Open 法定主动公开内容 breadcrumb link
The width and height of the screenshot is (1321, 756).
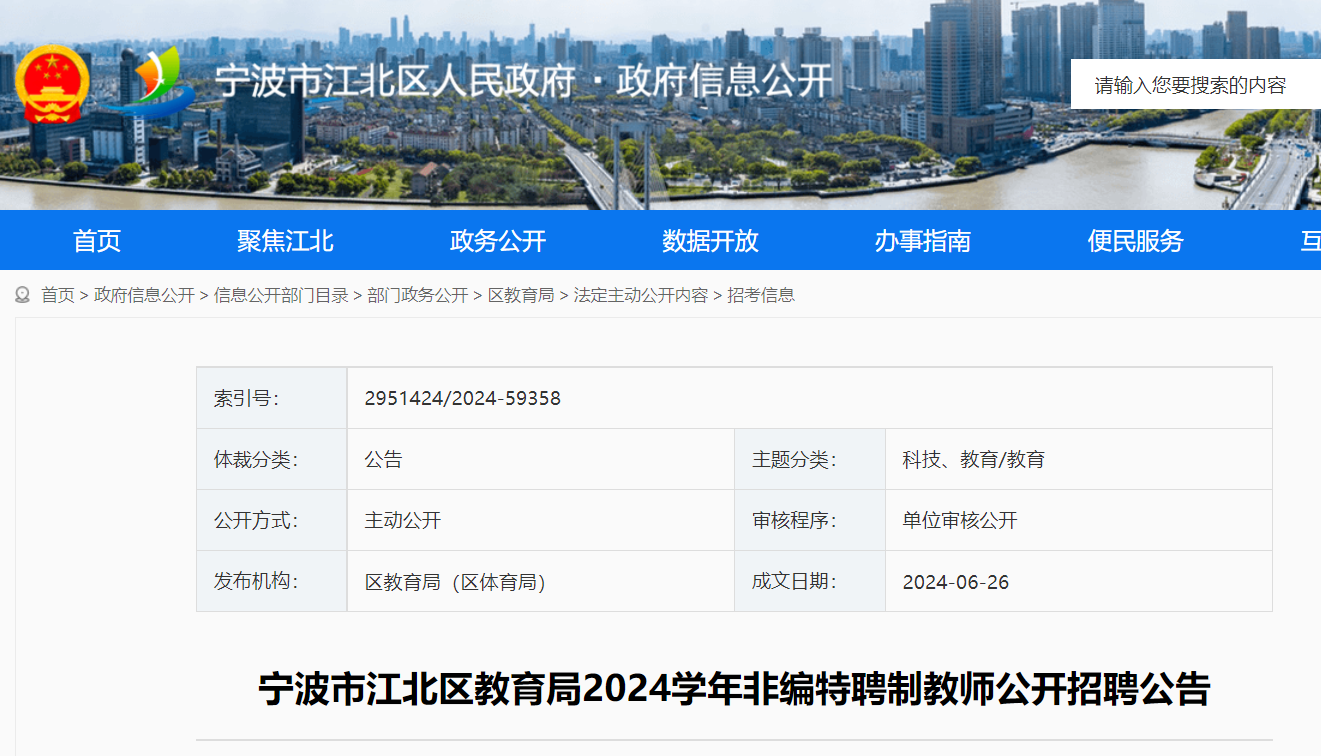click(x=640, y=295)
